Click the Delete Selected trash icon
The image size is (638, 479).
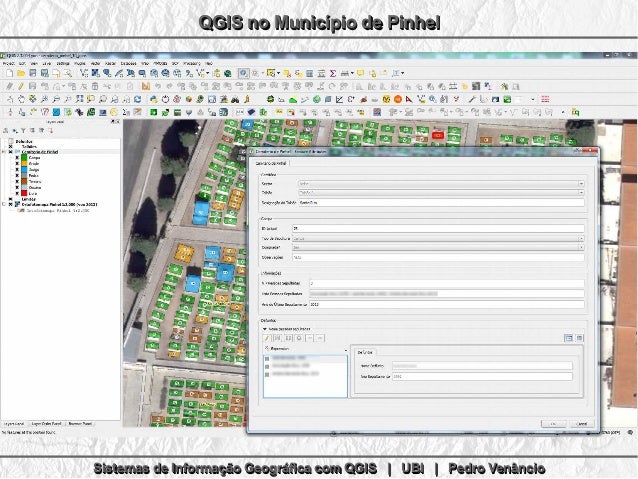coord(95,86)
